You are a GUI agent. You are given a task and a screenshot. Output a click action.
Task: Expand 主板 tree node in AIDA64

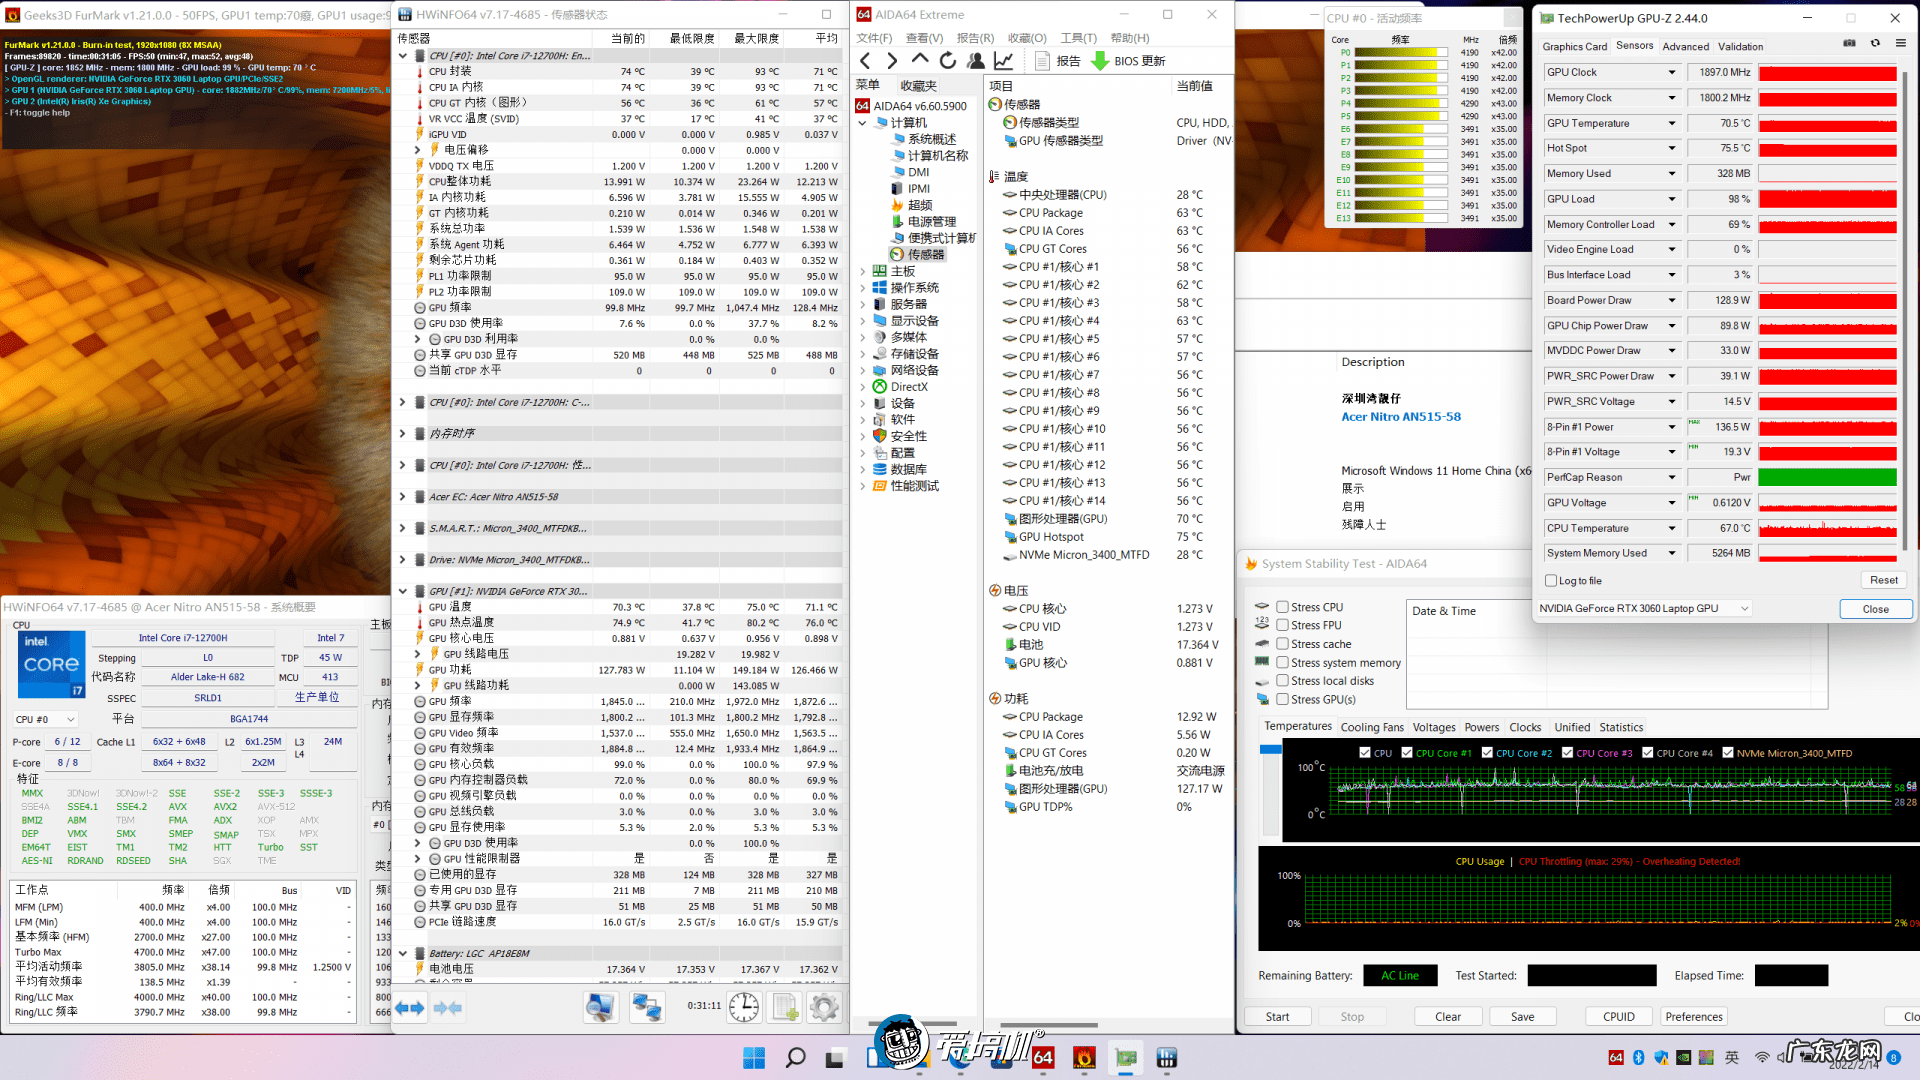(x=863, y=271)
